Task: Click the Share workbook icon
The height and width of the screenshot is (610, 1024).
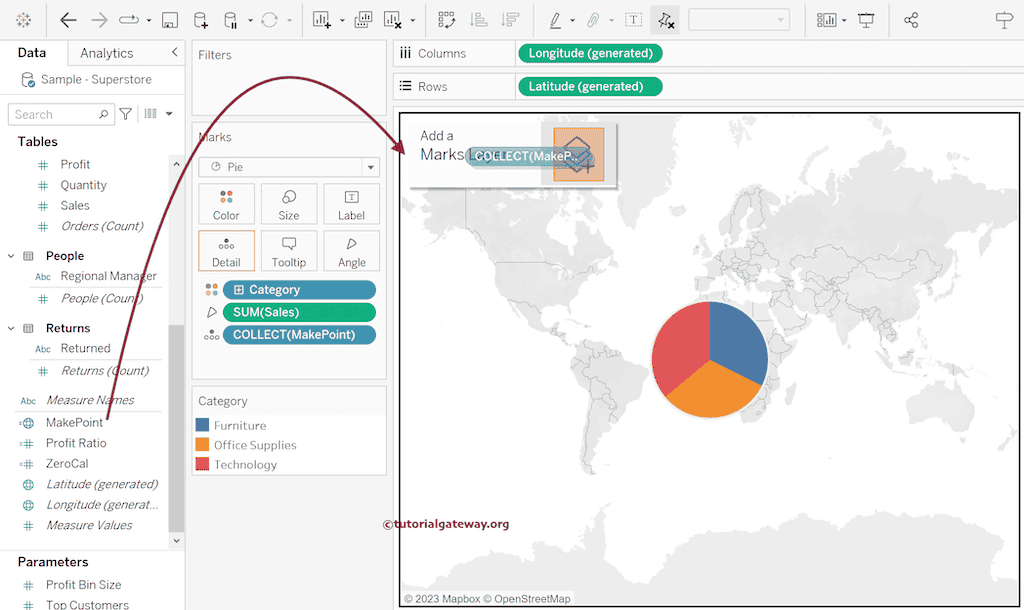Action: point(911,20)
